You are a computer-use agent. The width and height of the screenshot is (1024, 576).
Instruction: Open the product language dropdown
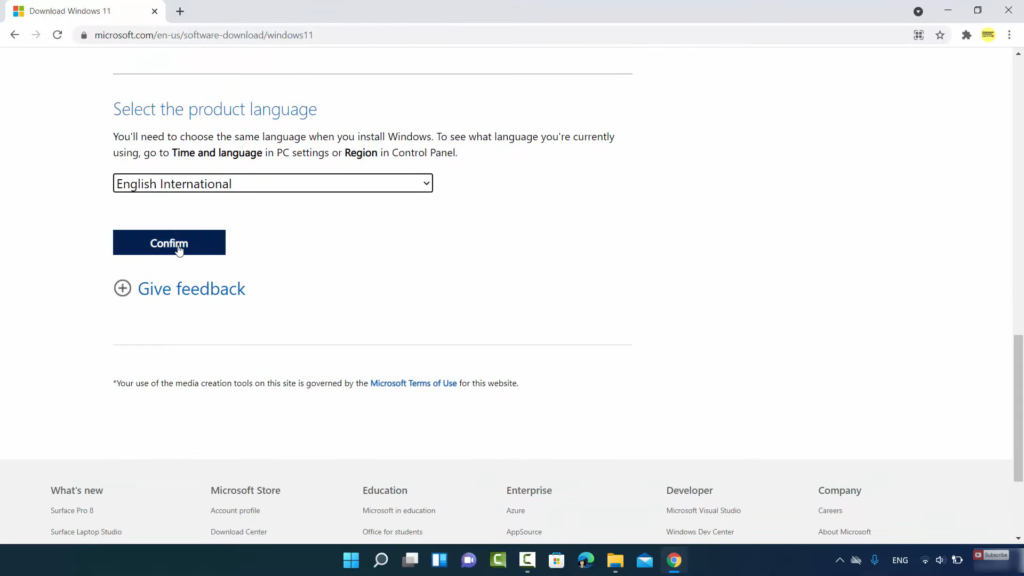pyautogui.click(x=272, y=184)
